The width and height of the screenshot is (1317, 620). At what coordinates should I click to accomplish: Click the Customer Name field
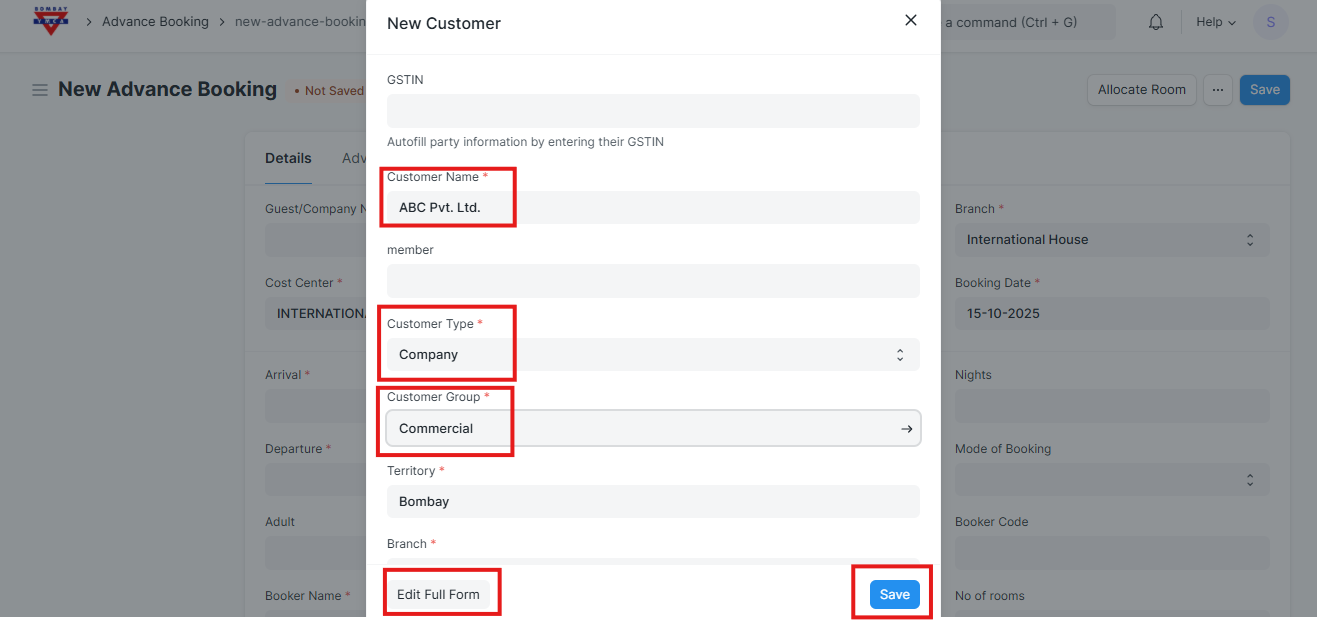652,208
